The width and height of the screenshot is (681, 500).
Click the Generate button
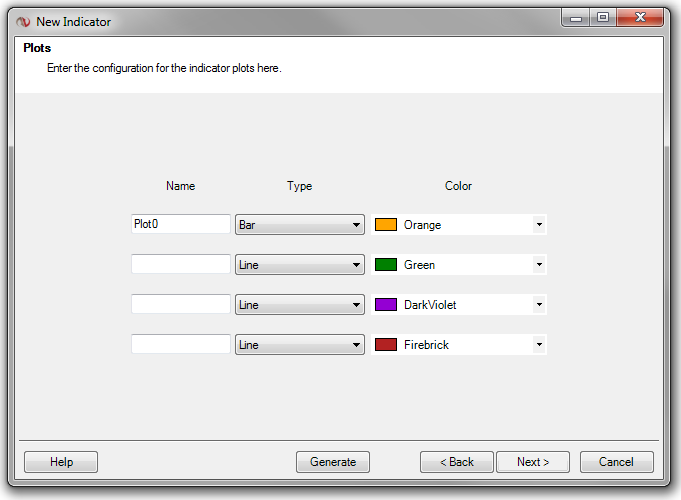333,462
